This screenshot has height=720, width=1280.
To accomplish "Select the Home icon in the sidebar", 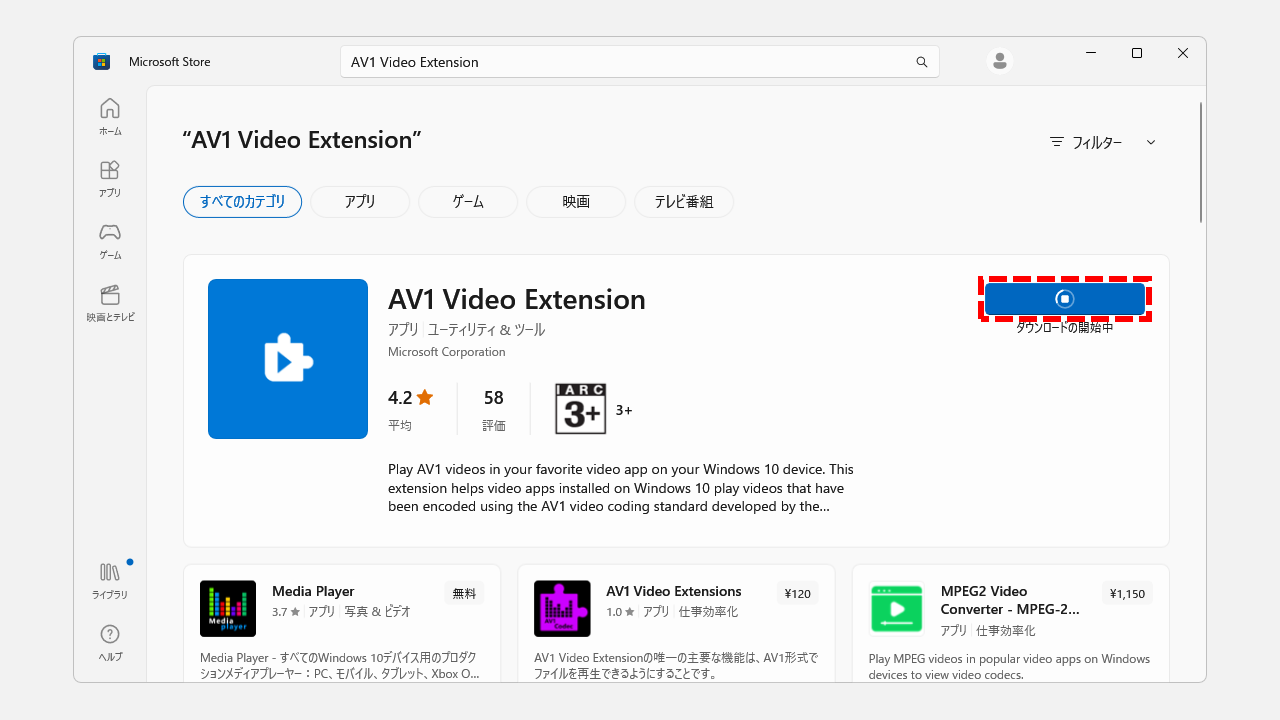I will pos(109,114).
